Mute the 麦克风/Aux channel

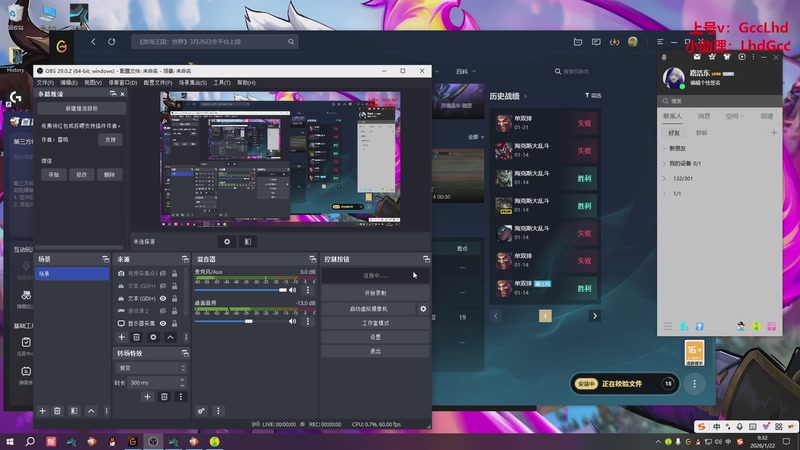pyautogui.click(x=292, y=290)
